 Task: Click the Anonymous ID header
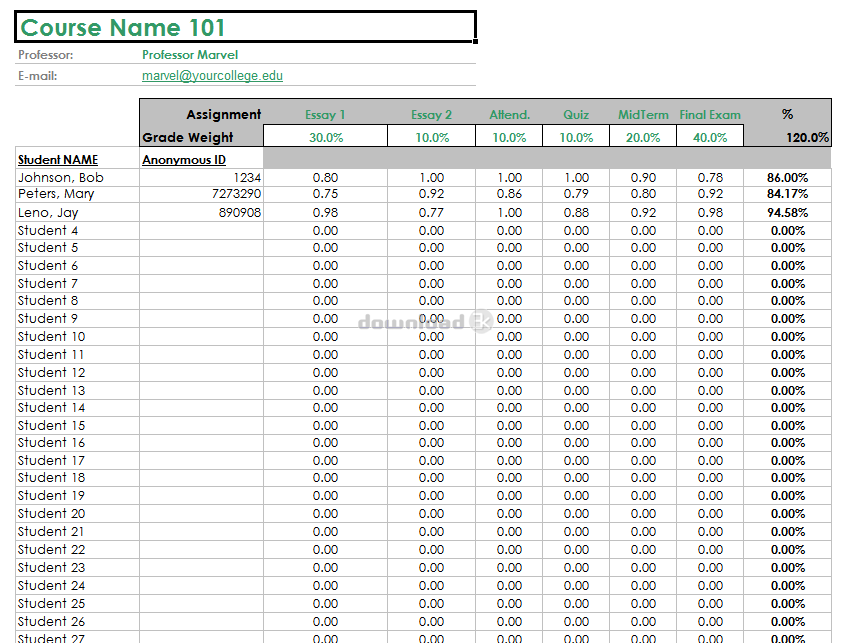pyautogui.click(x=184, y=160)
